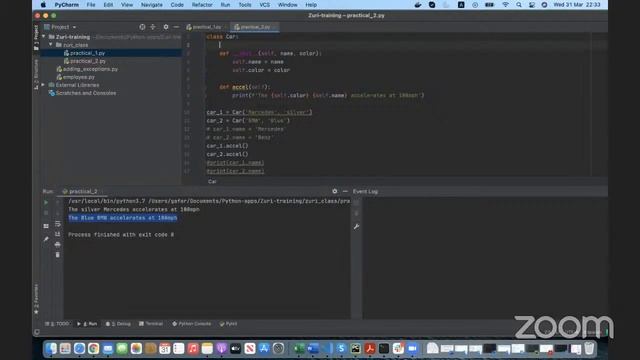Open the Tools menu
640x360 pixels.
(x=245, y=5)
